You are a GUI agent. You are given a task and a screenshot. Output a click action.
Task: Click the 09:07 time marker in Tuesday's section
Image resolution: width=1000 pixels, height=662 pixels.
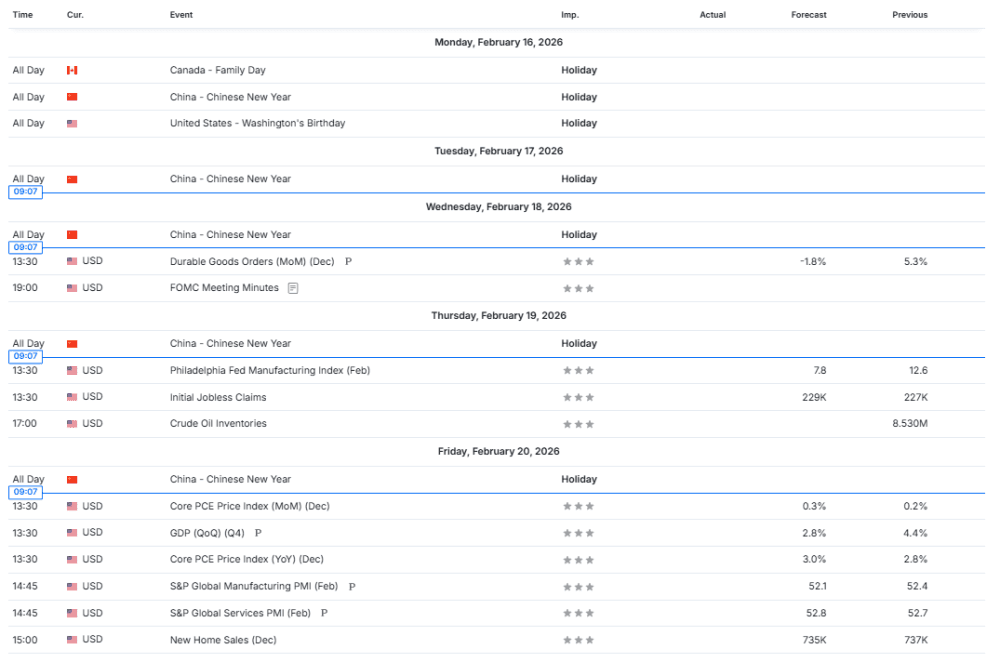[25, 192]
